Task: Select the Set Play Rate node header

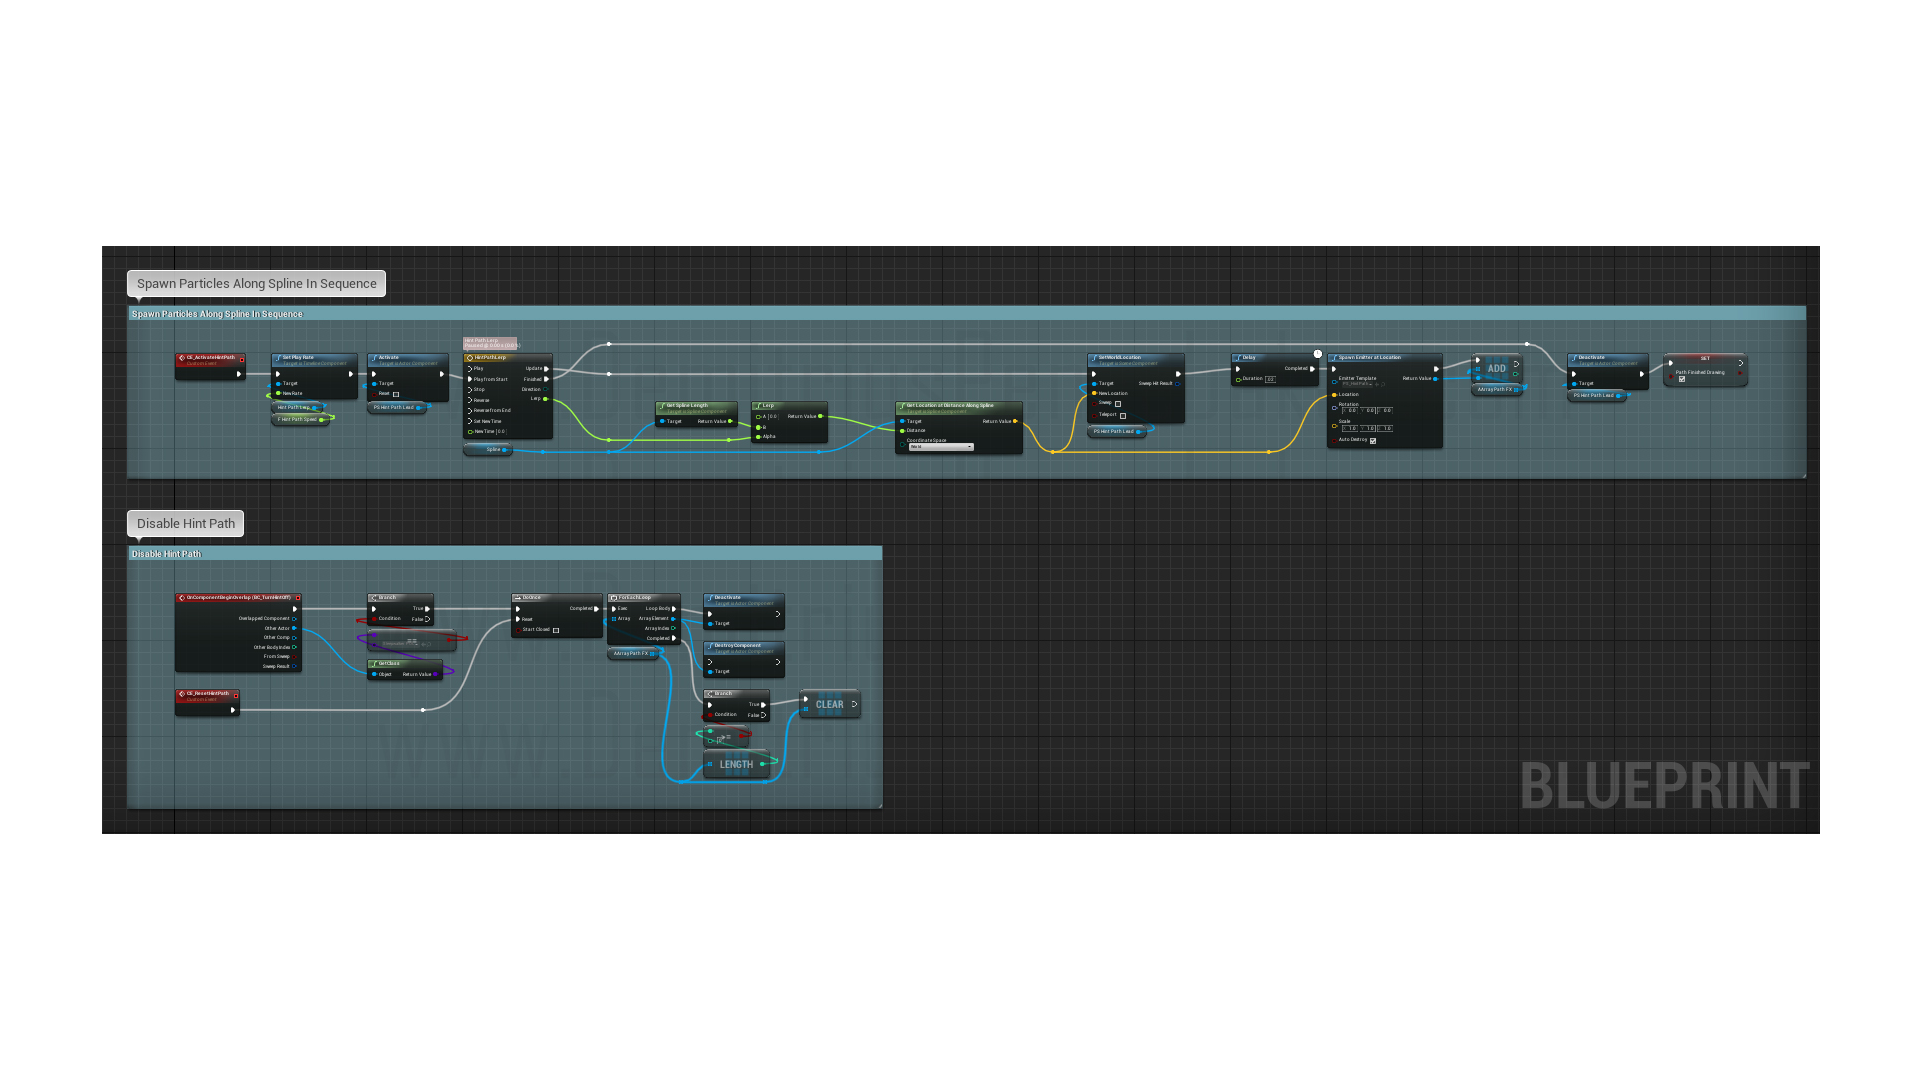Action: [313, 358]
